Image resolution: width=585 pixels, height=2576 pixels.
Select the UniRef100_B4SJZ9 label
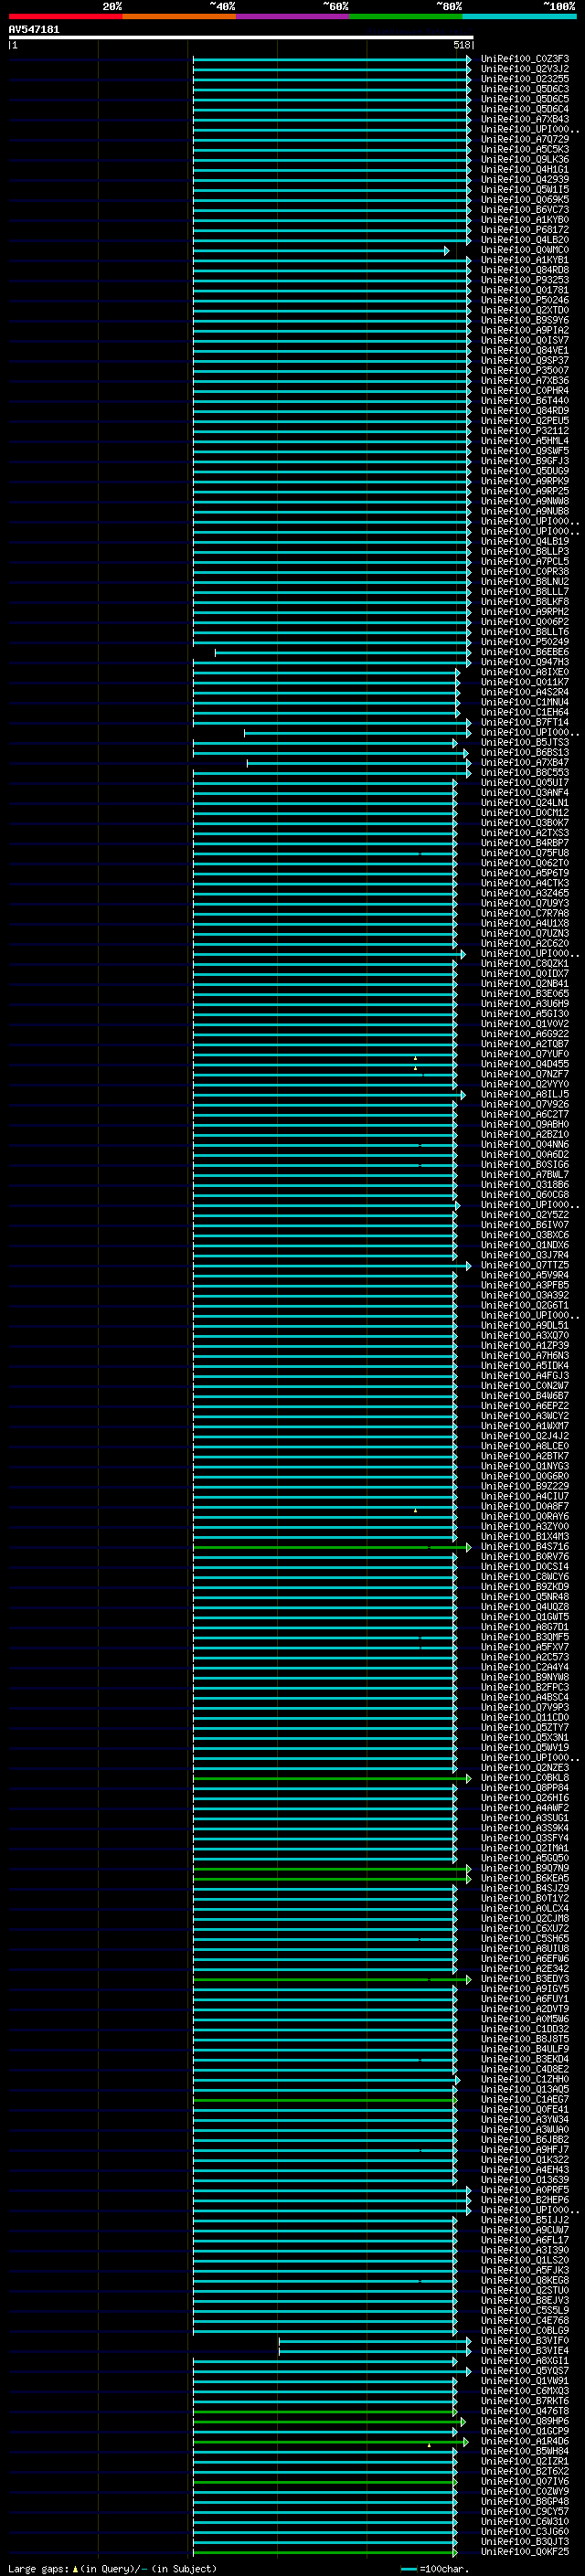tap(525, 1889)
